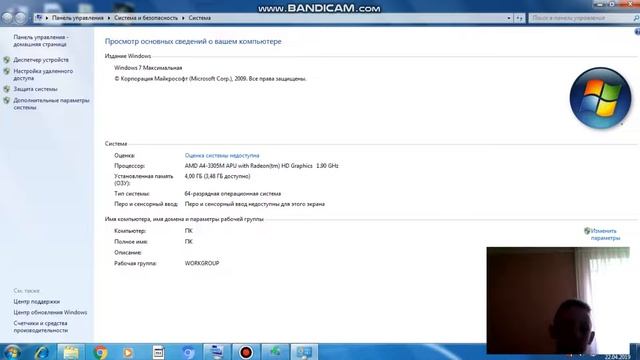Click shield icon beside Настройка удаленного доступа
The image size is (640, 360).
7,71
